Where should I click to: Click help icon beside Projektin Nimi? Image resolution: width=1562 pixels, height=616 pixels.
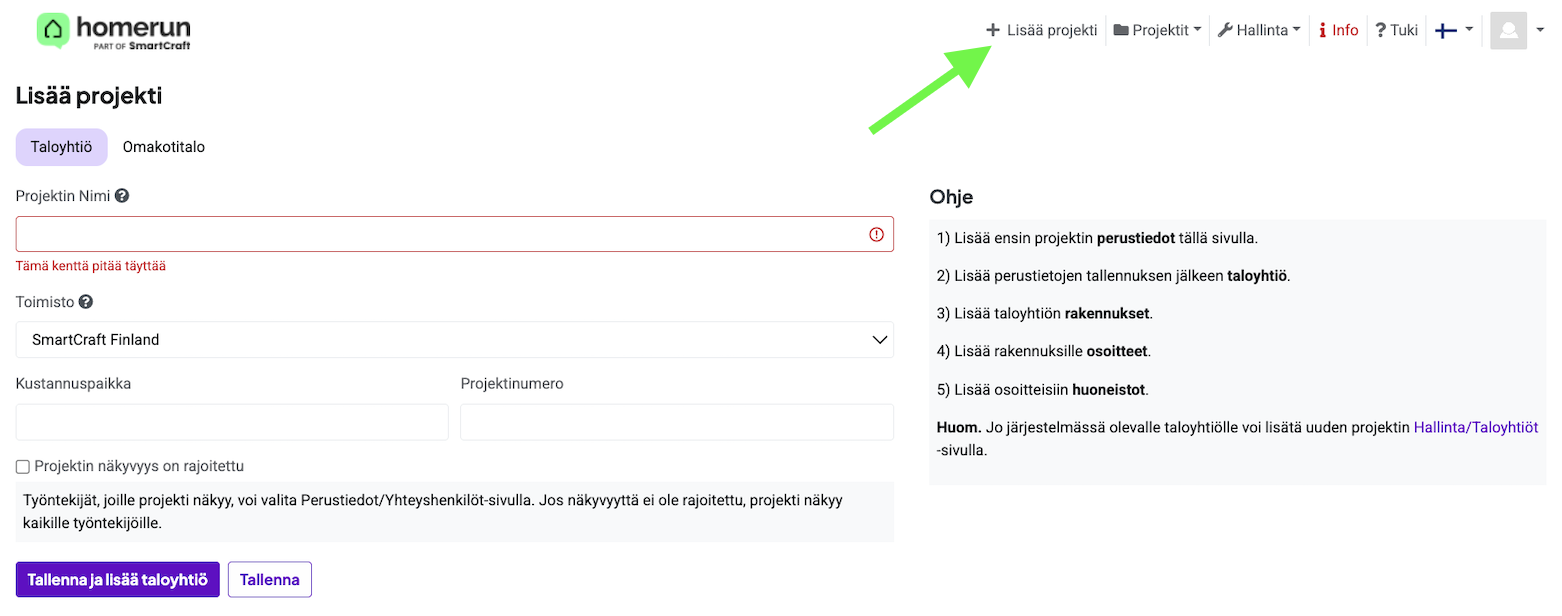tap(122, 196)
